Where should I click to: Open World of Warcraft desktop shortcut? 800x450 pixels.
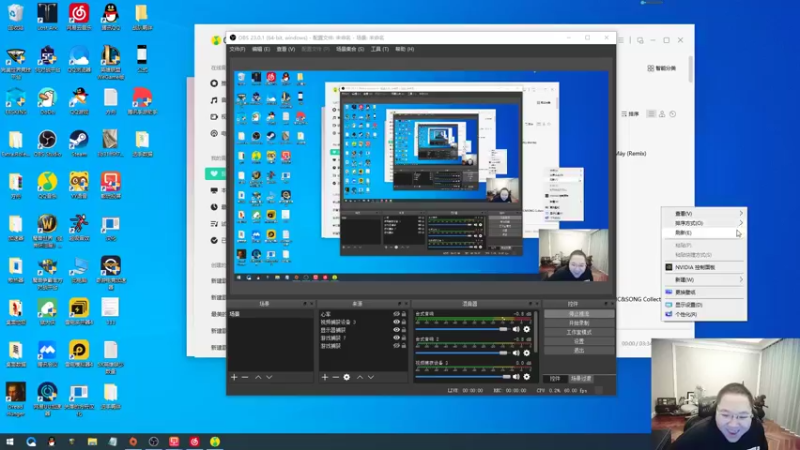(x=47, y=231)
